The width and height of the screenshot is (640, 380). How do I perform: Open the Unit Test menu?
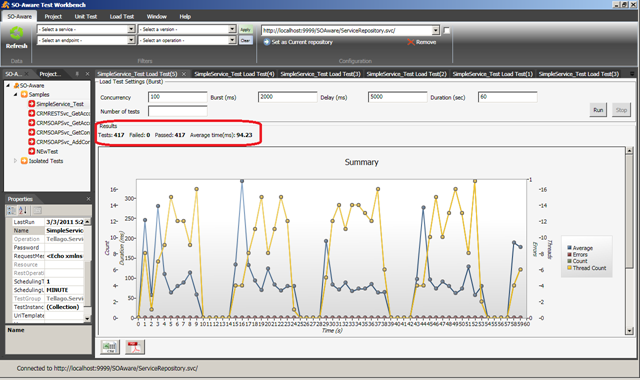point(86,17)
